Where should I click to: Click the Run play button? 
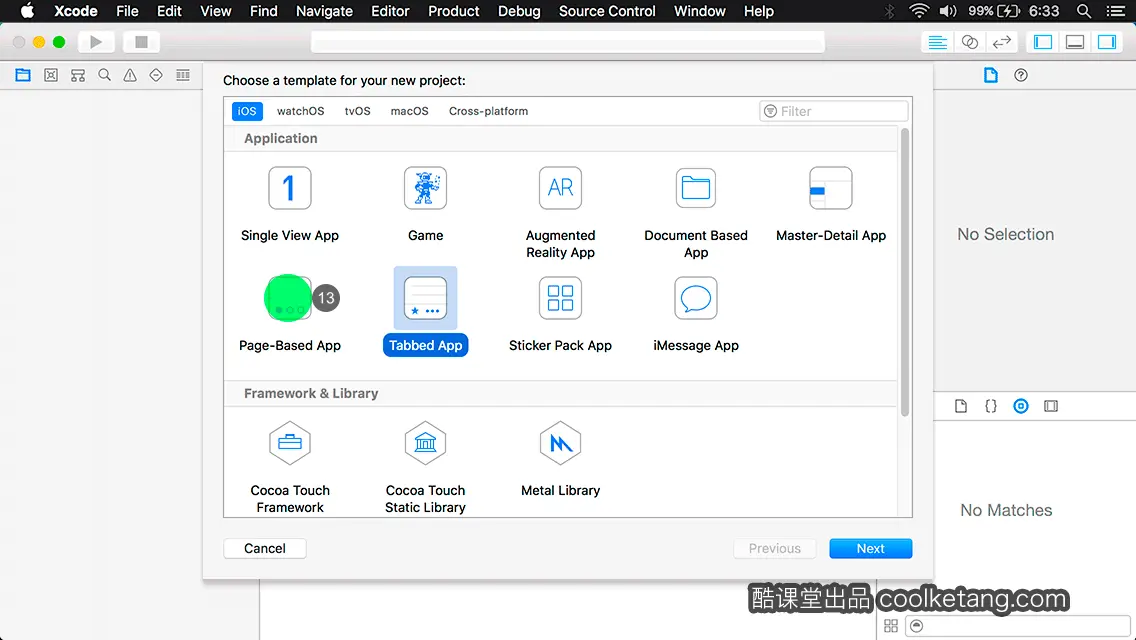[96, 42]
